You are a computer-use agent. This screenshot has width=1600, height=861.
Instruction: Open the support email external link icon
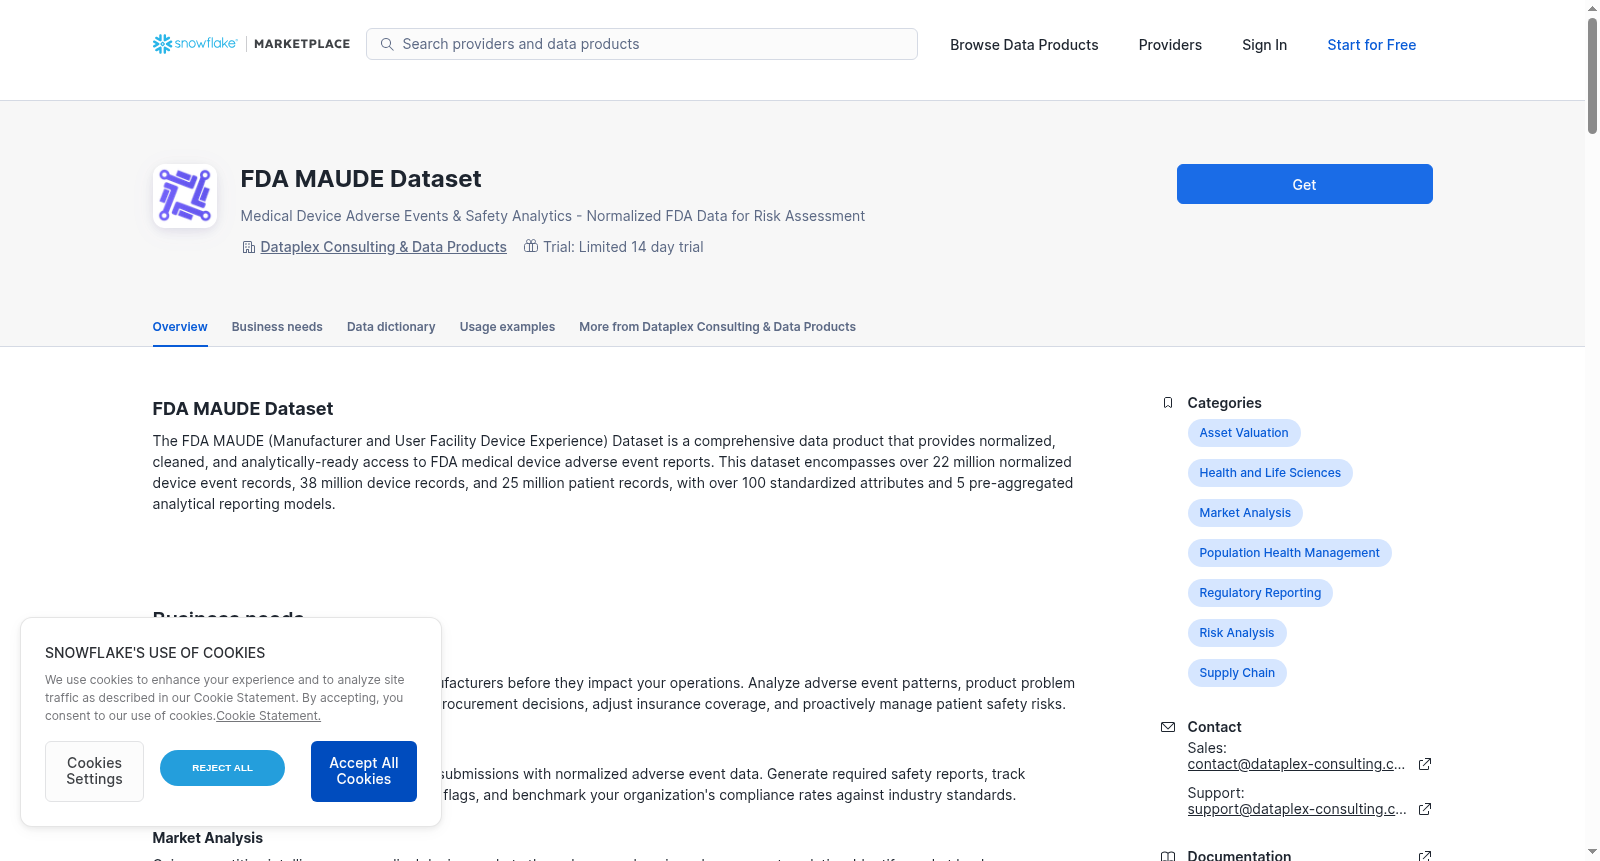click(x=1425, y=809)
